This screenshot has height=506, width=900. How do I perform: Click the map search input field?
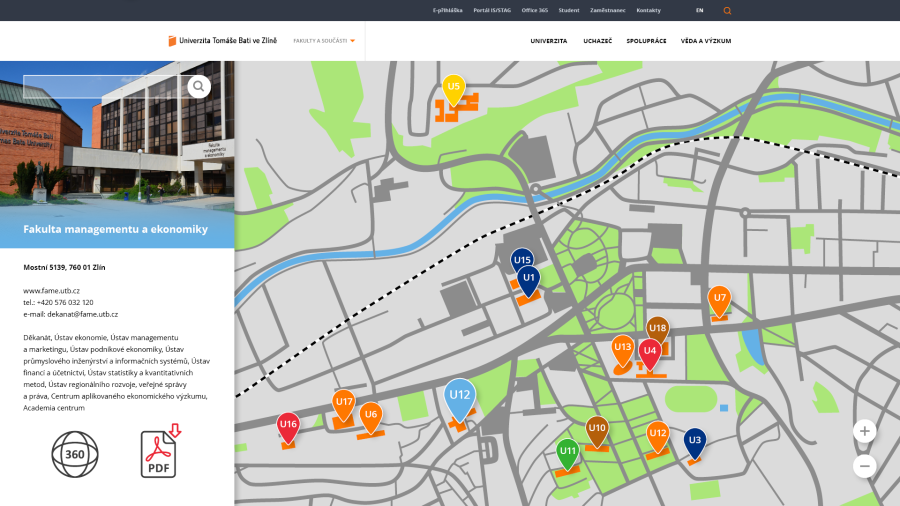click(x=104, y=86)
